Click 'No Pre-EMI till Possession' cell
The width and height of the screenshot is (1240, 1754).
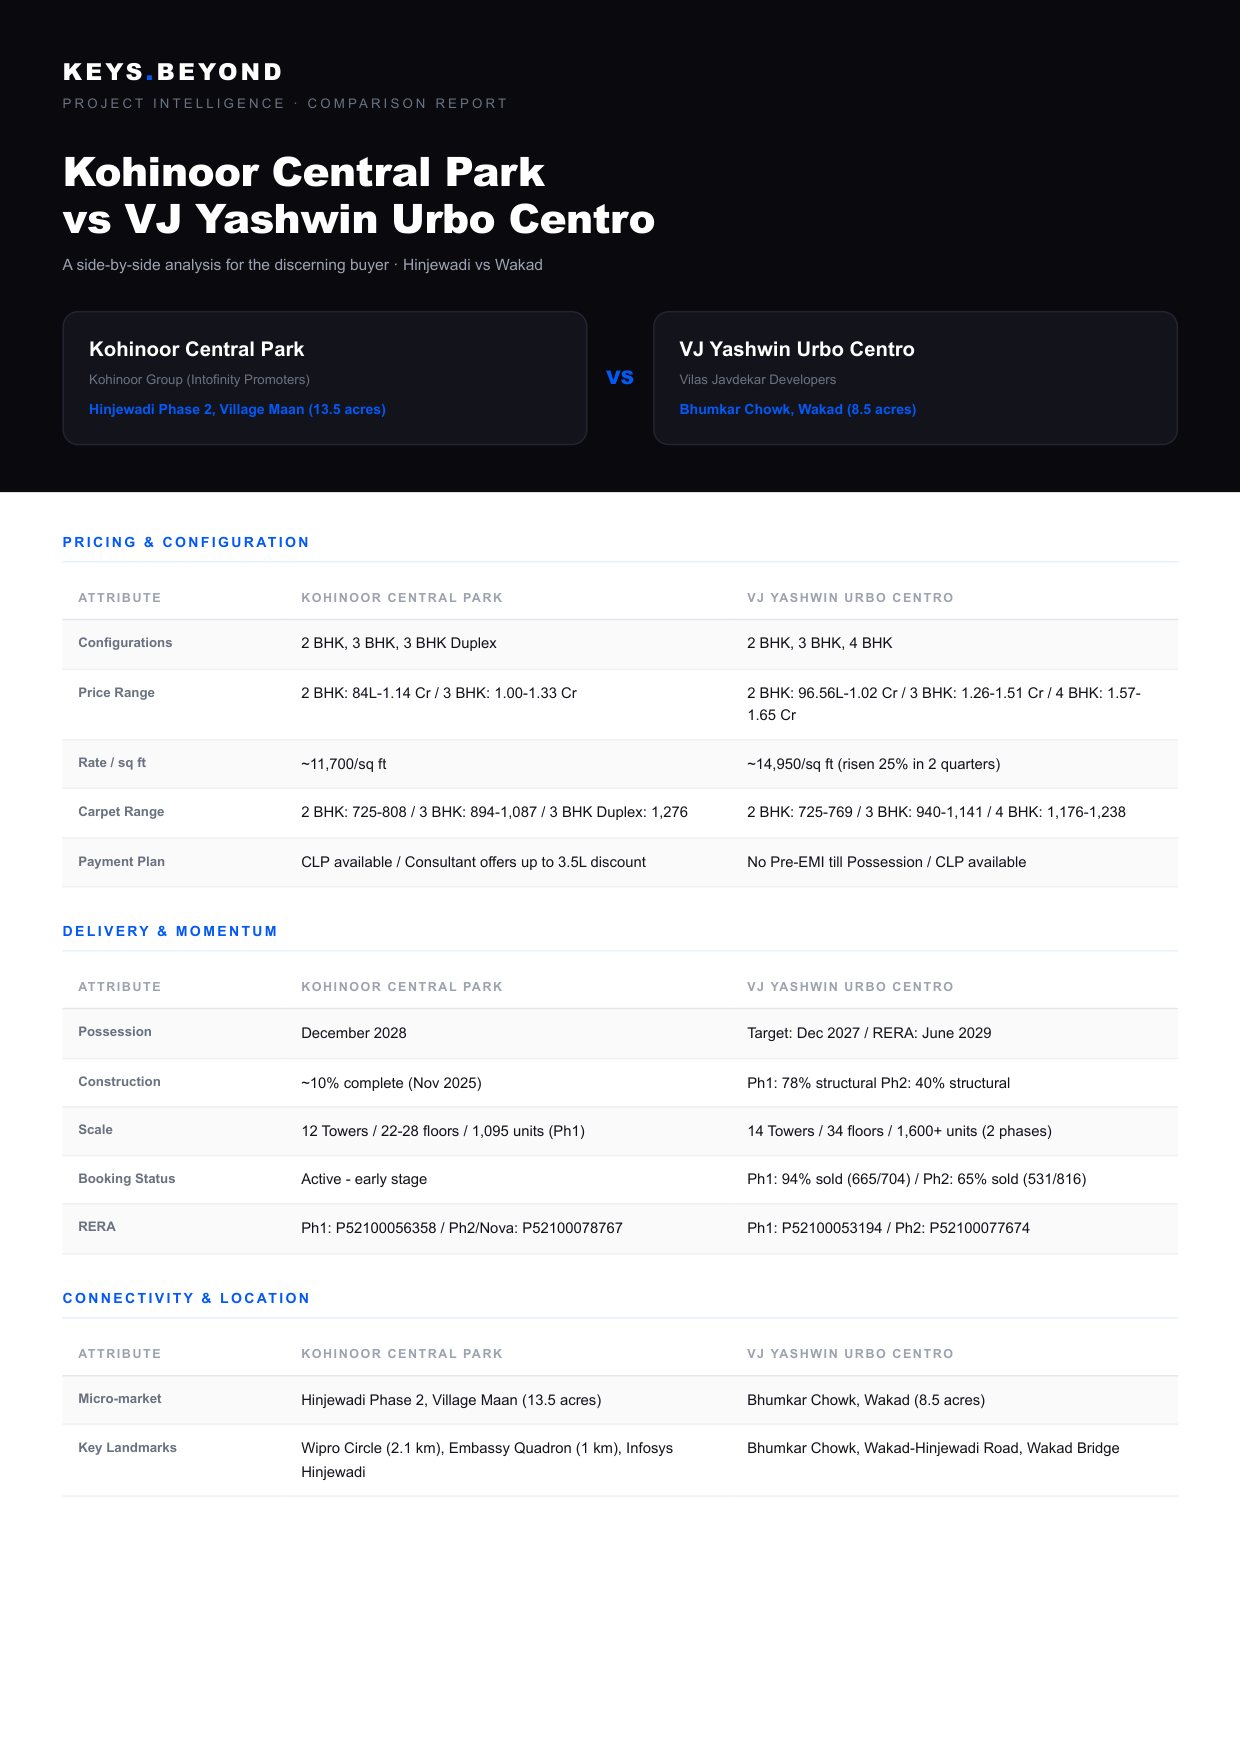tap(887, 862)
